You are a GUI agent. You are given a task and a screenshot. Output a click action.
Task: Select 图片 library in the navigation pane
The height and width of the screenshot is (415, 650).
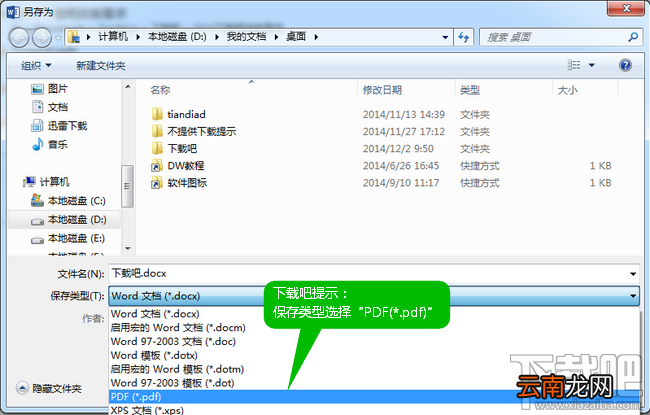pos(49,89)
